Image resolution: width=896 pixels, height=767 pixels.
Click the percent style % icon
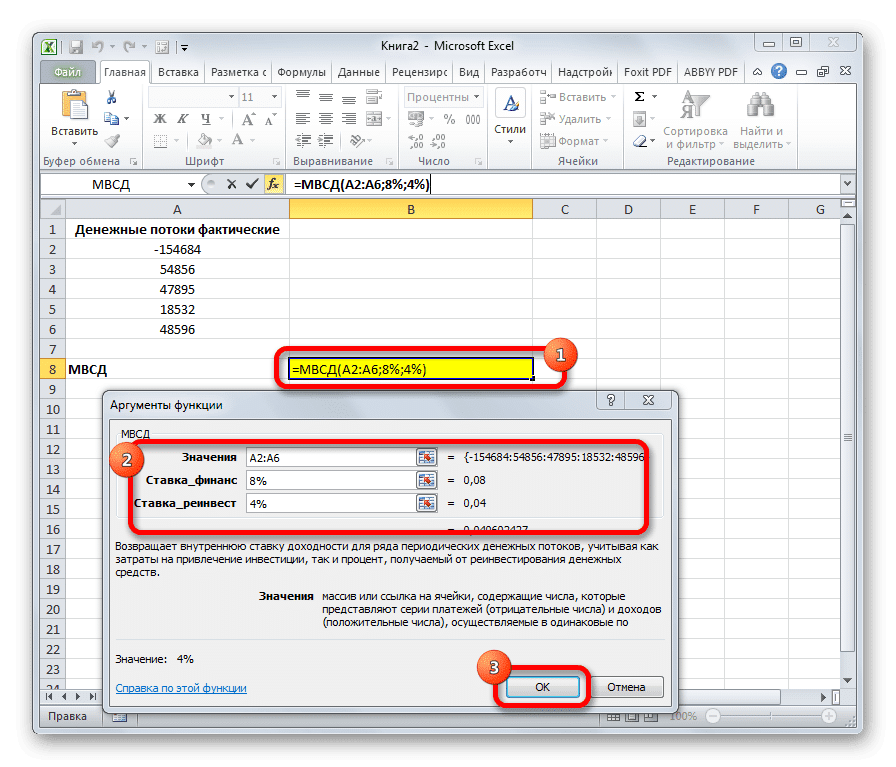[x=450, y=119]
